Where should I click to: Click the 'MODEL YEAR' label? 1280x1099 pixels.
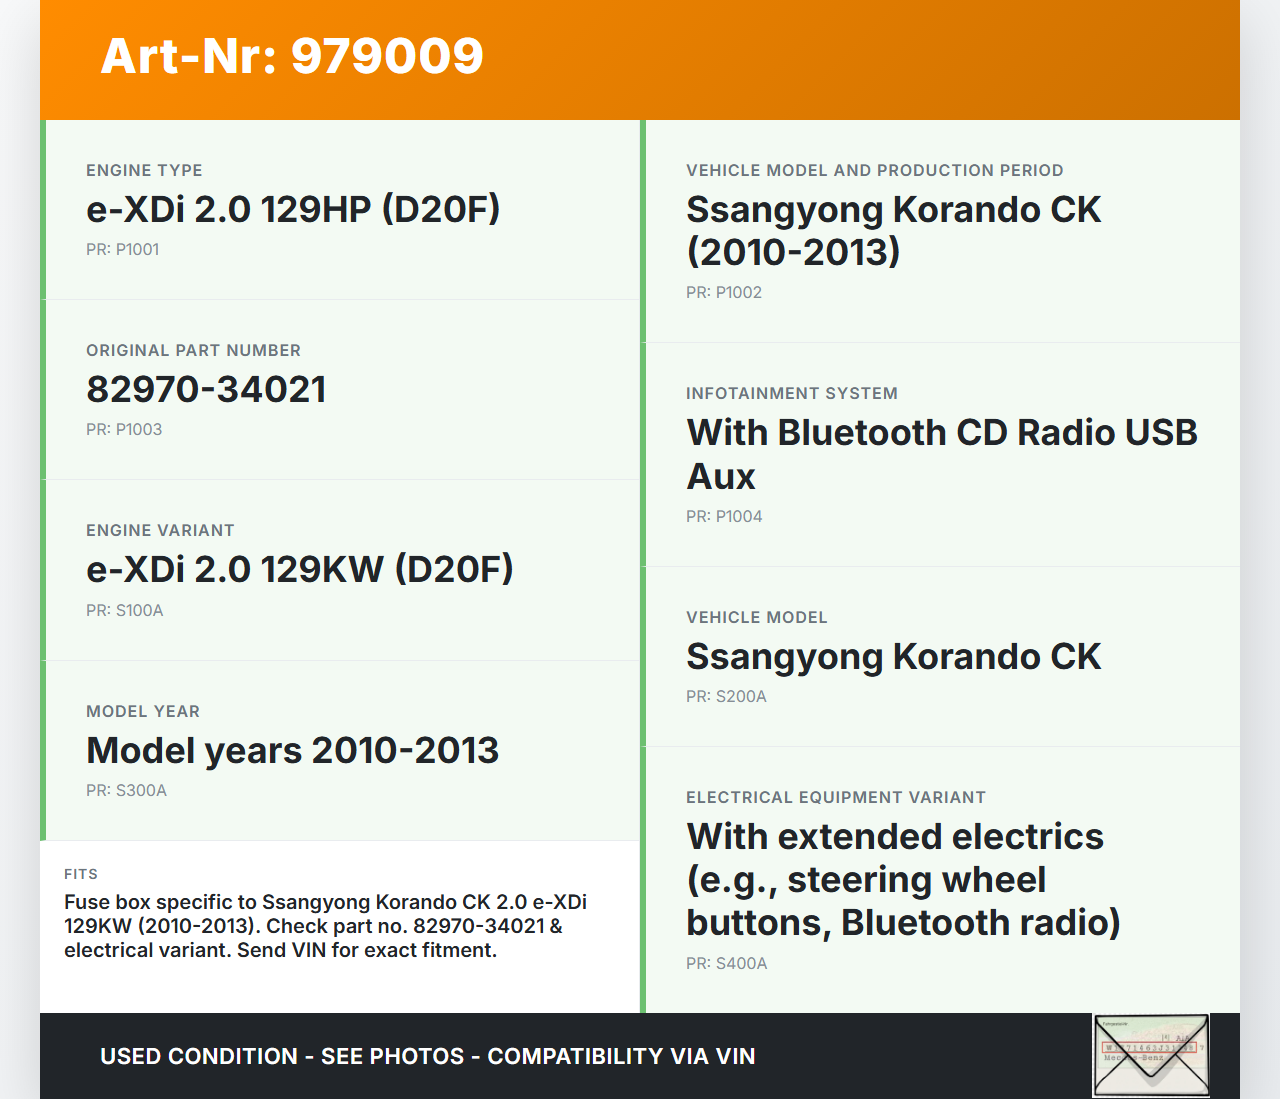143,711
